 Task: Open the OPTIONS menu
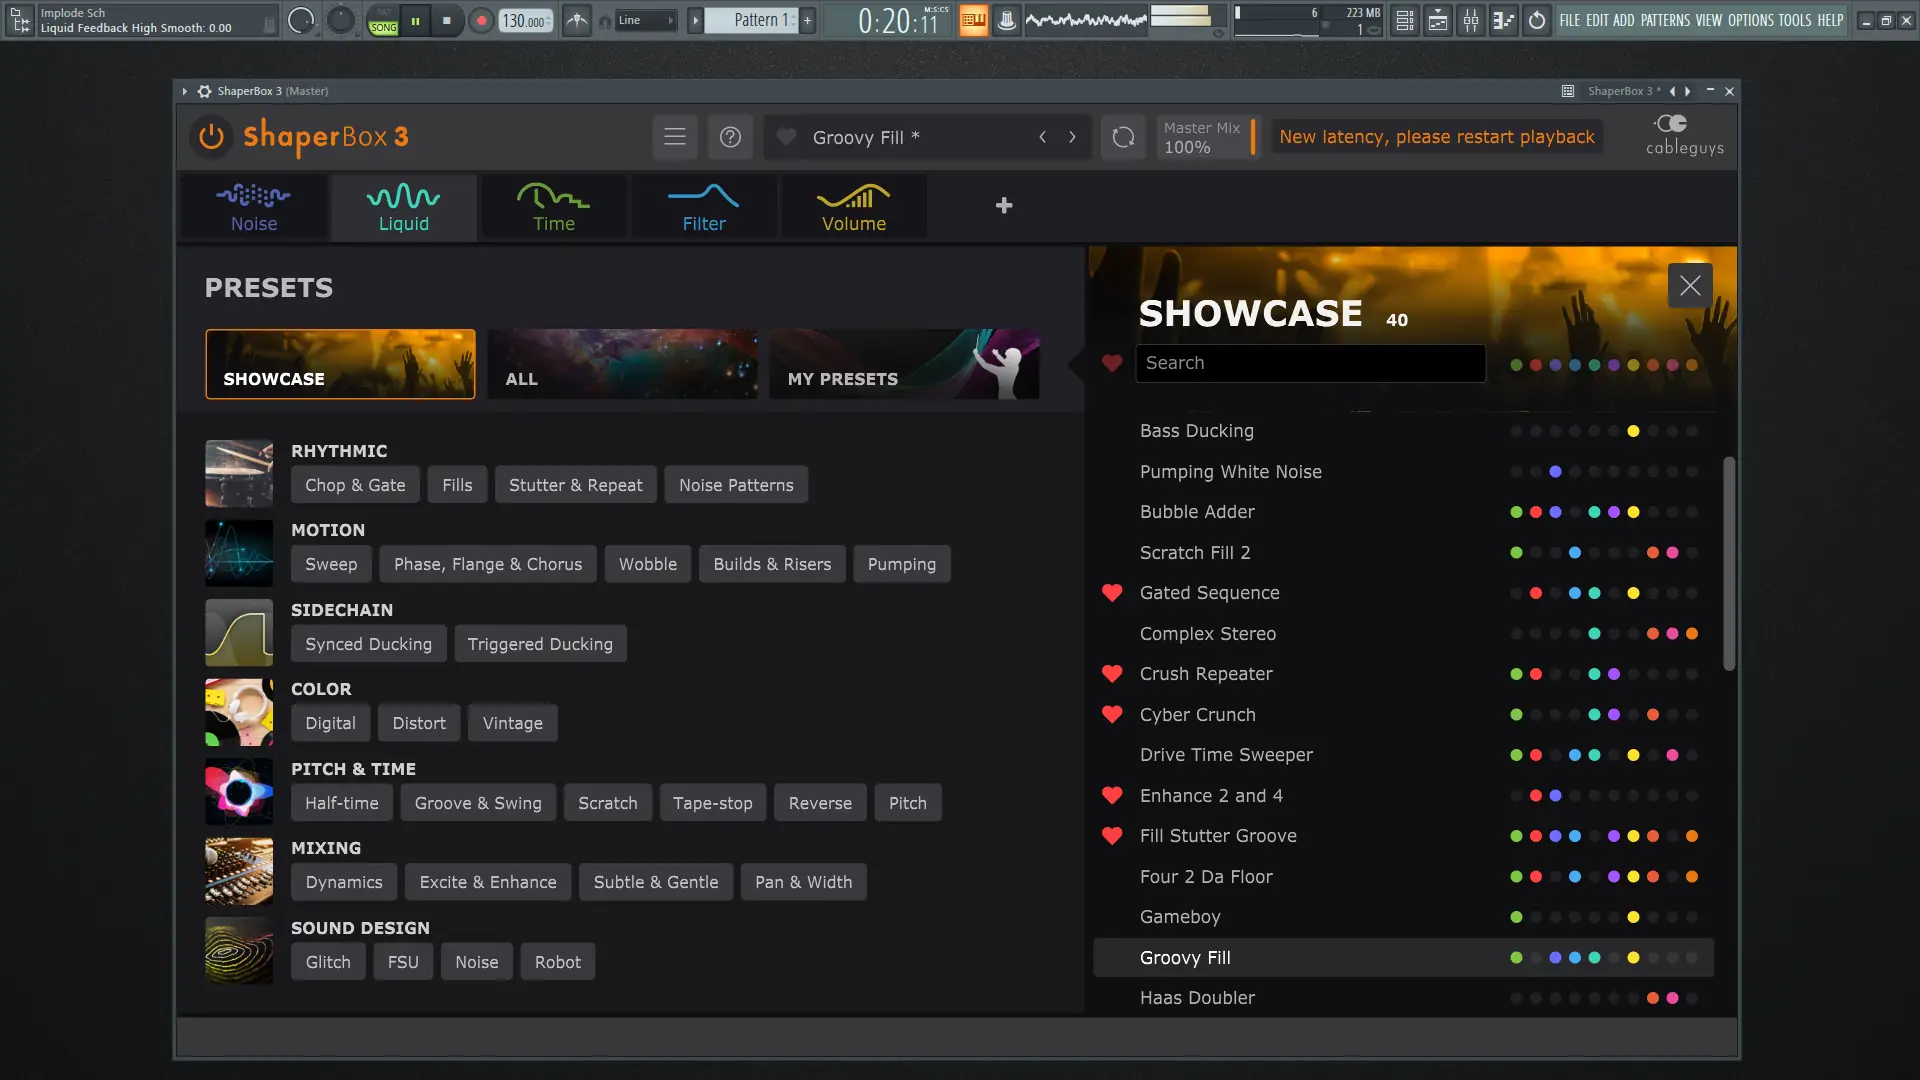1752,20
